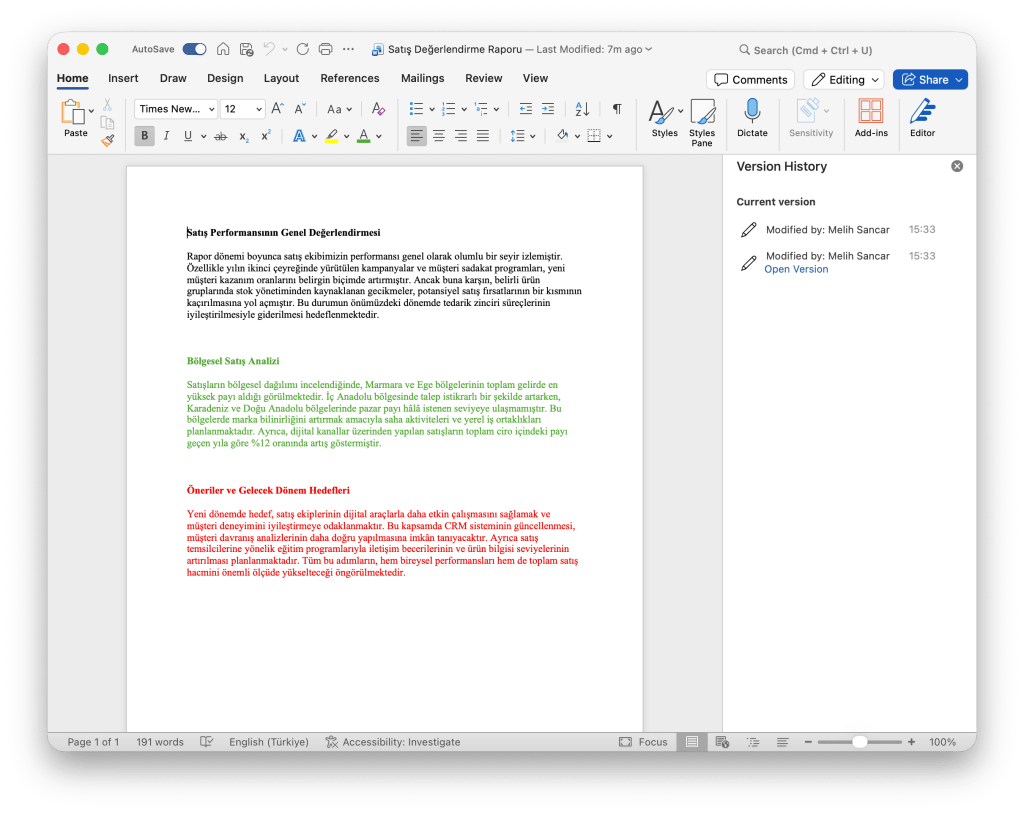1024x814 pixels.
Task: Open the Styles Pane
Action: click(x=702, y=122)
